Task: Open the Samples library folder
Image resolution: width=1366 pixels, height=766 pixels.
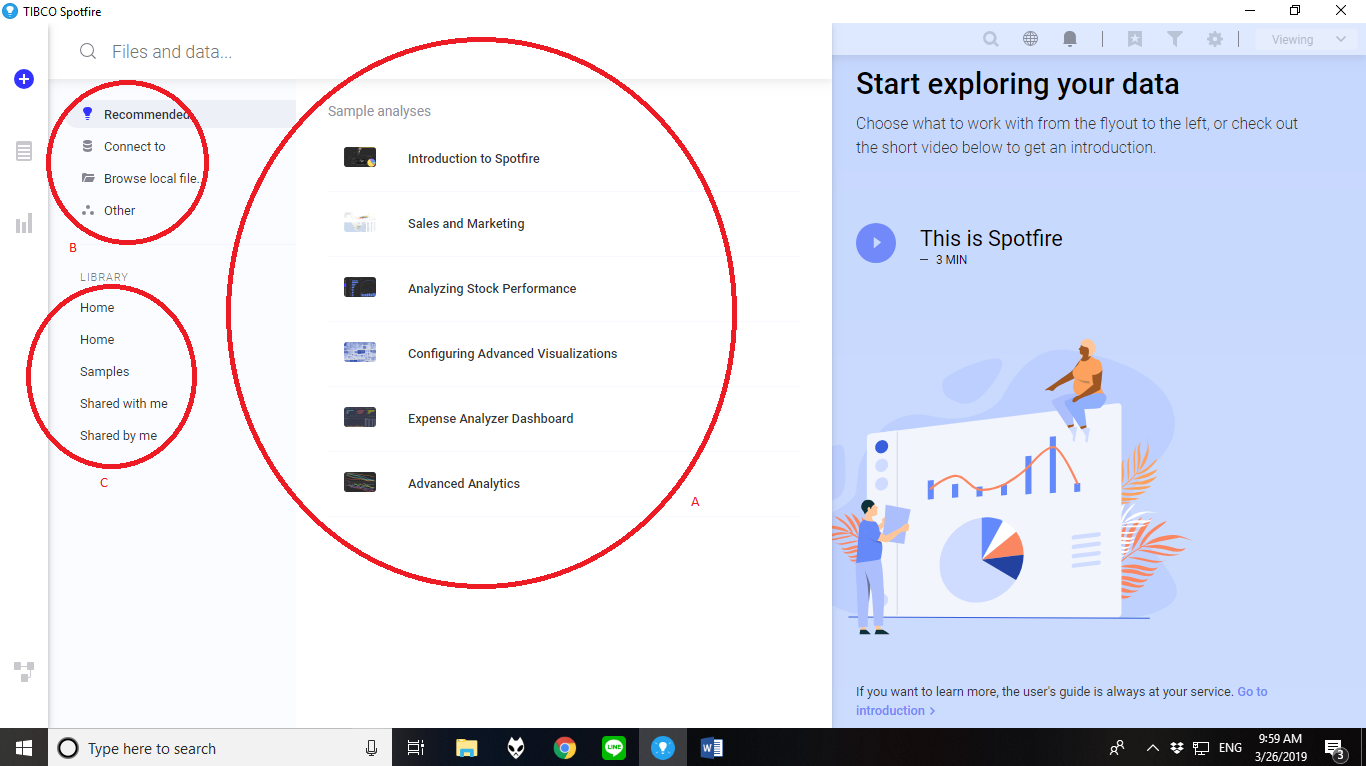Action: [x=105, y=372]
